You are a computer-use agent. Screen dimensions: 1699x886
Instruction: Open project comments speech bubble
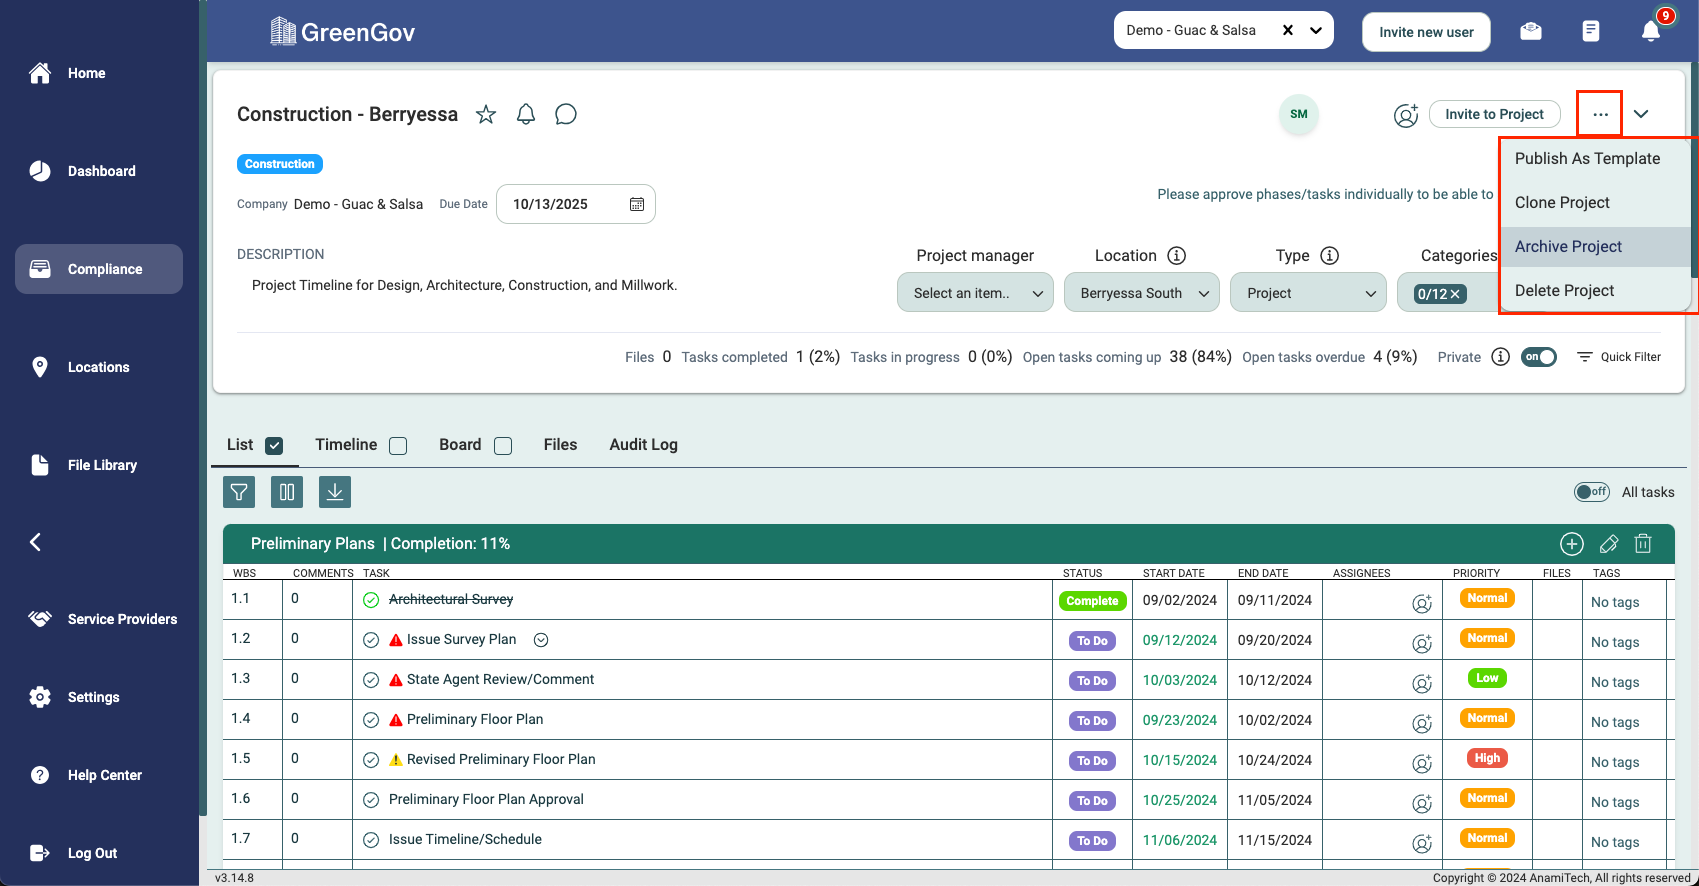(566, 114)
